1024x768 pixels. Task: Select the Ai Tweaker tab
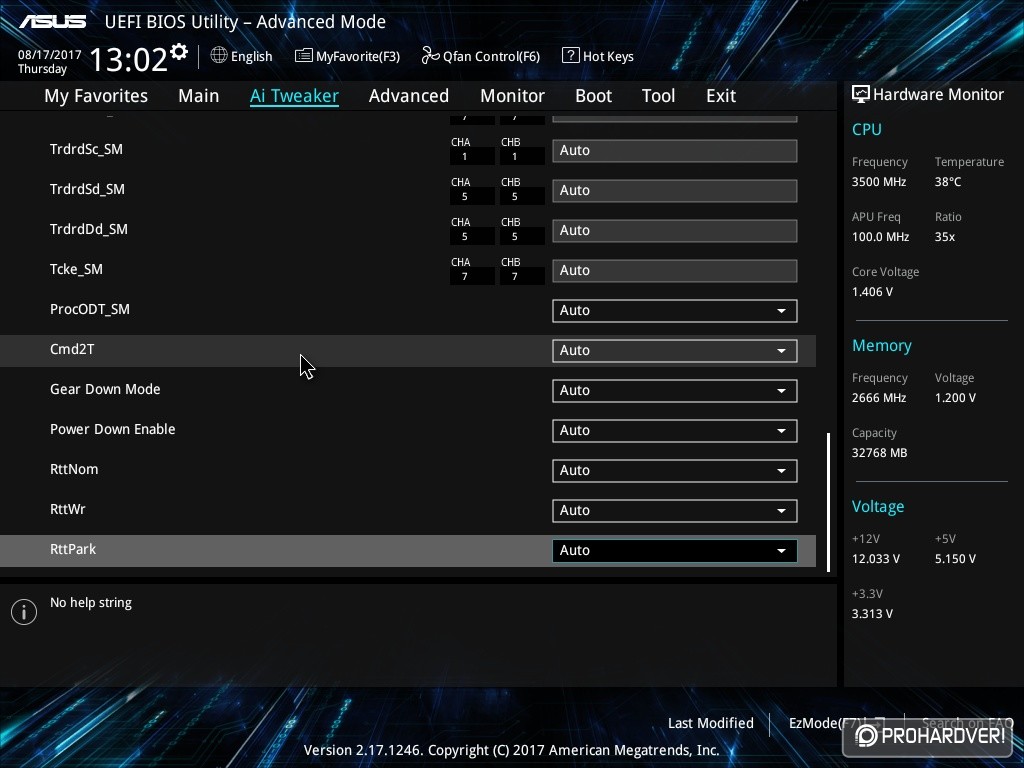coord(295,96)
